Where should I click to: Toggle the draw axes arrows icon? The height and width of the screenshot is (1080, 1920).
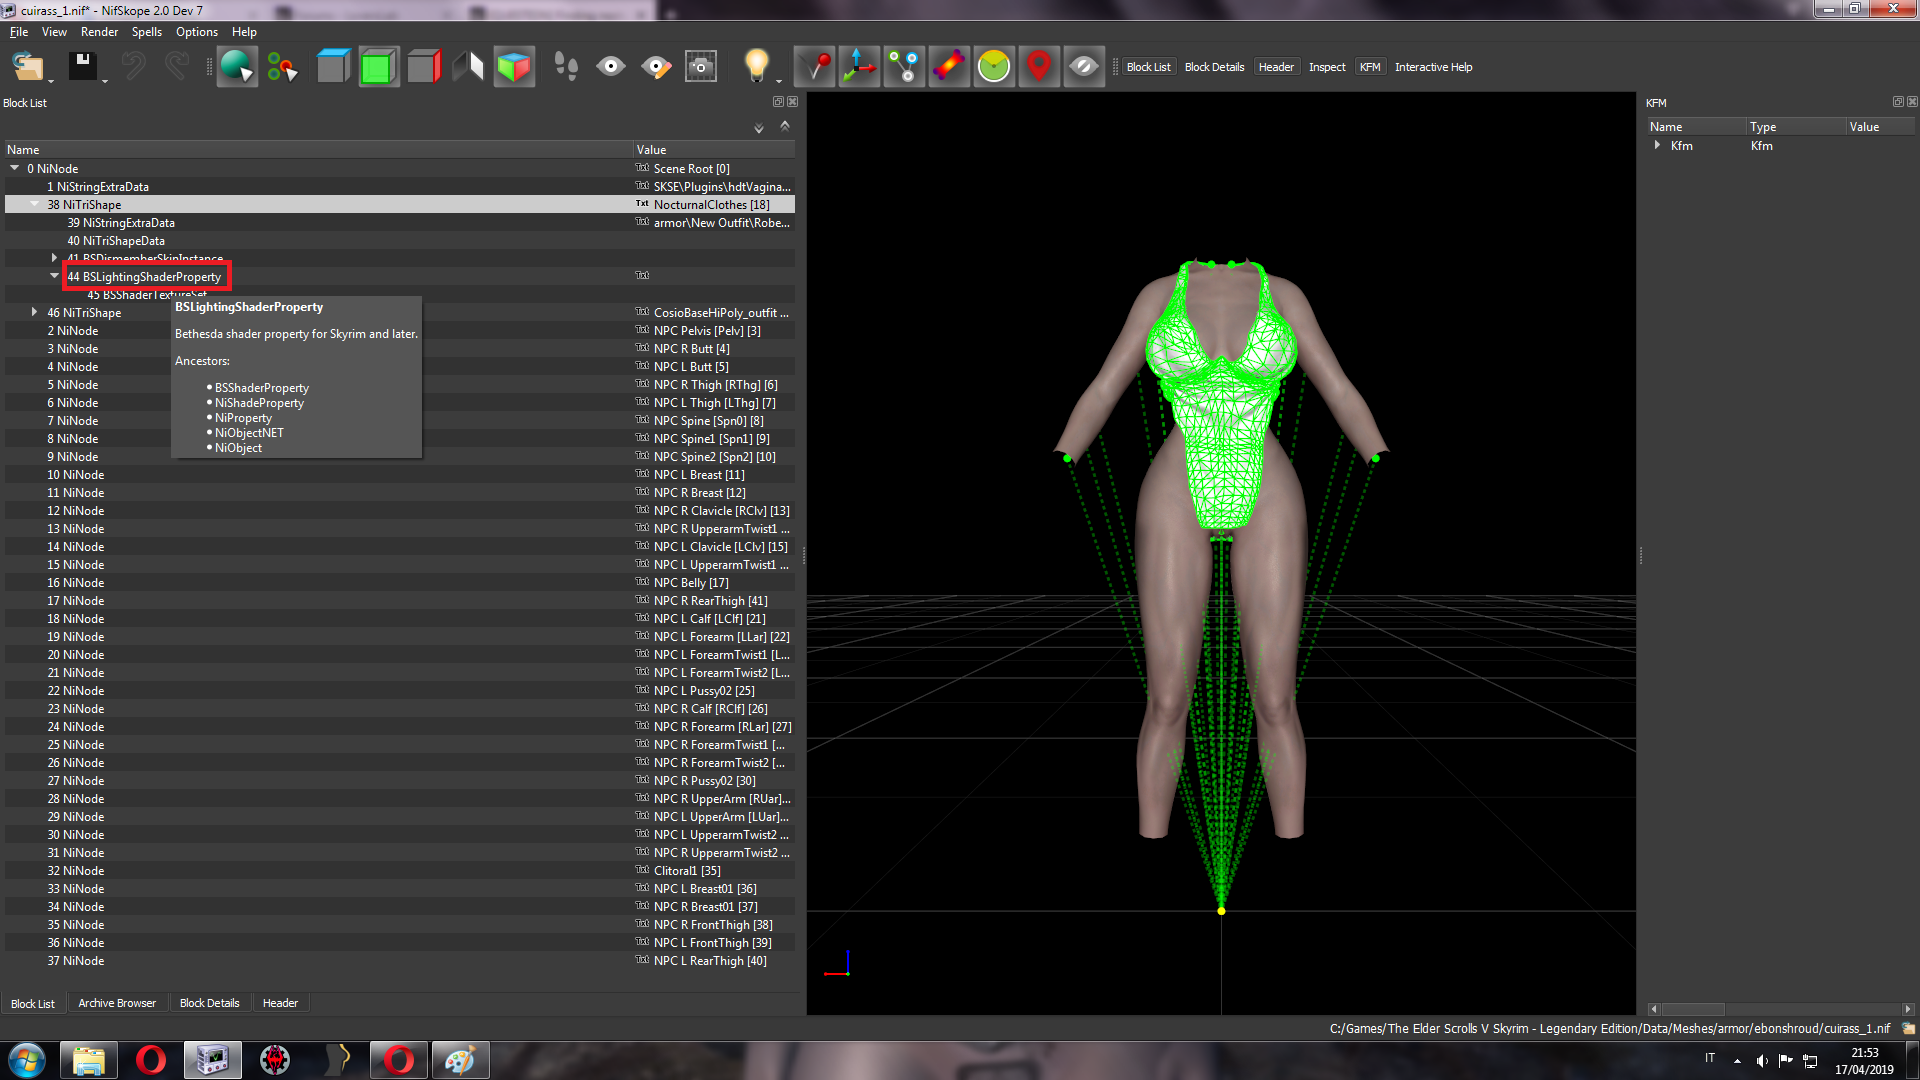(859, 67)
